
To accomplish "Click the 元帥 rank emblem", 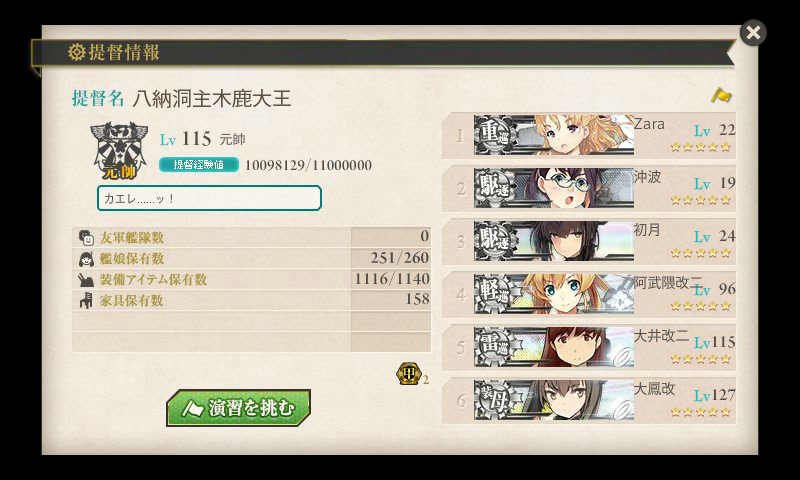I will coord(119,150).
